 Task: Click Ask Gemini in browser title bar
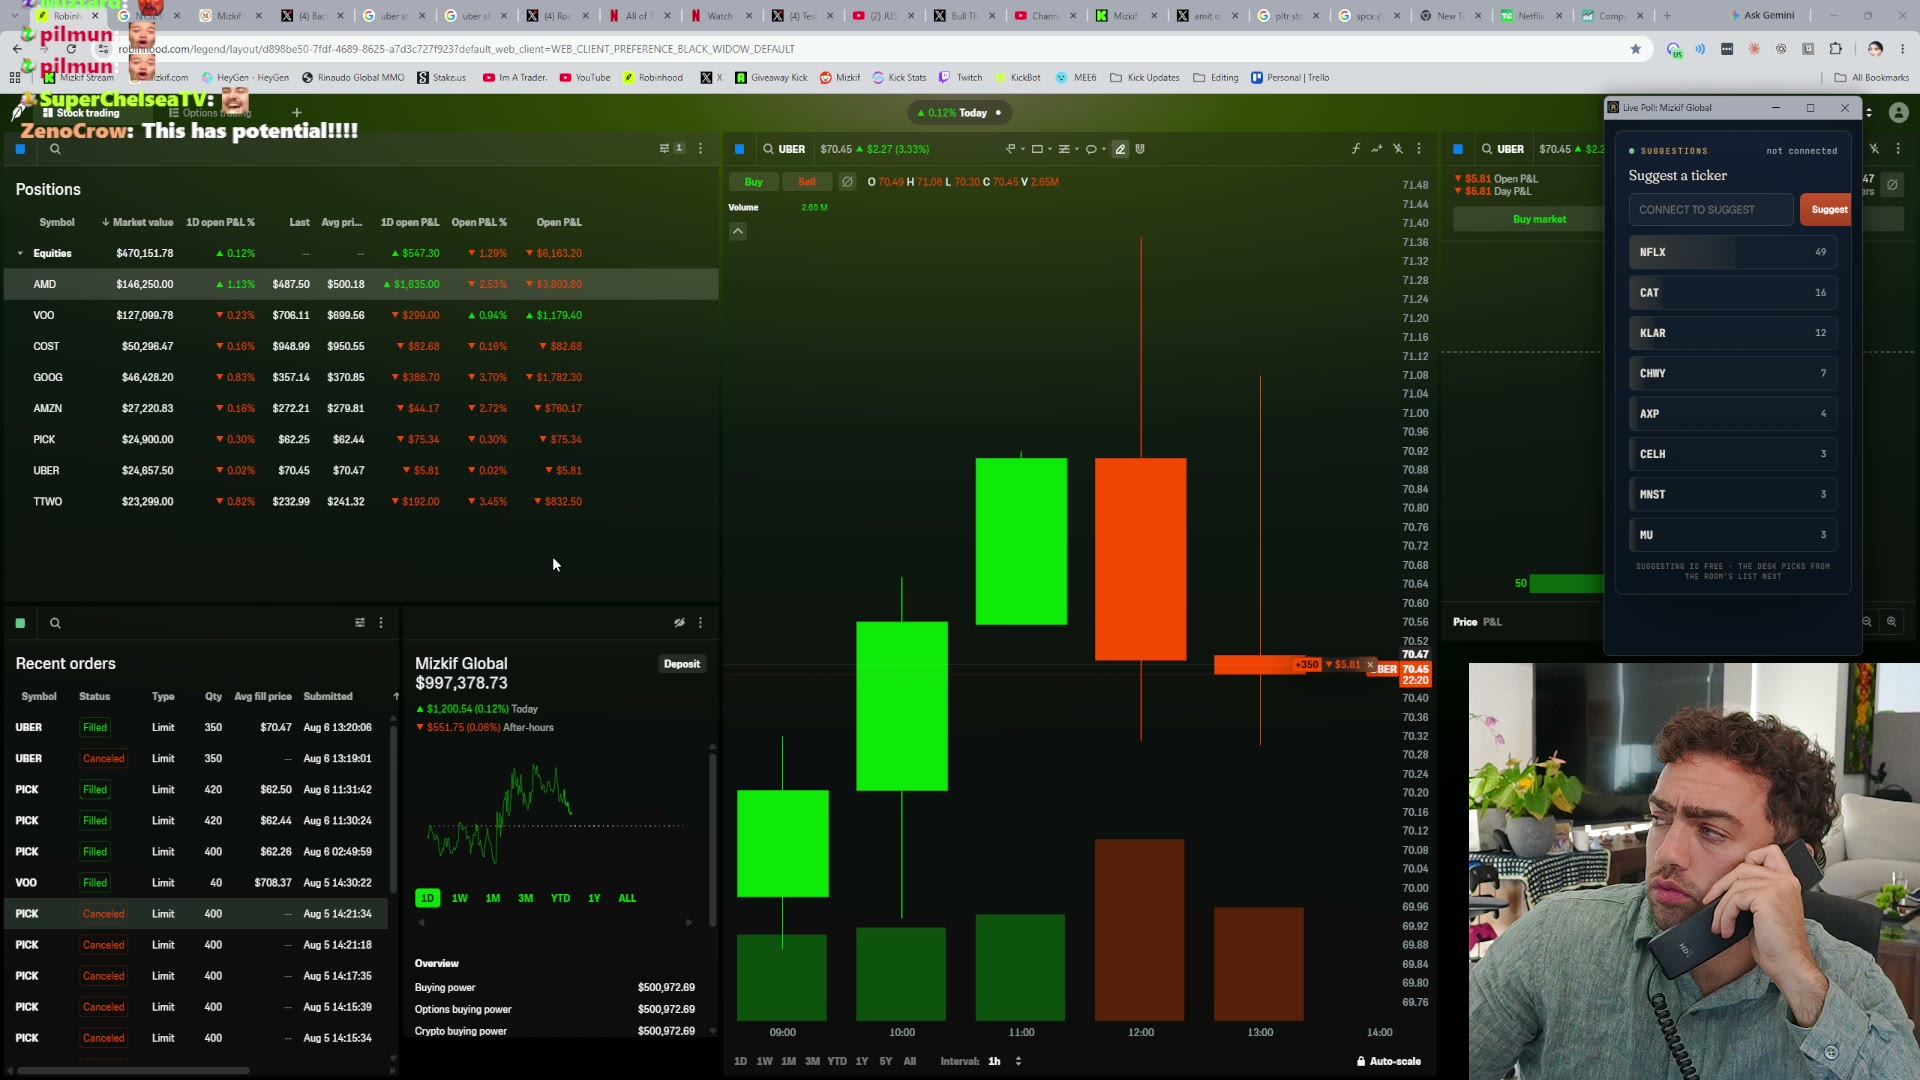[x=1763, y=15]
